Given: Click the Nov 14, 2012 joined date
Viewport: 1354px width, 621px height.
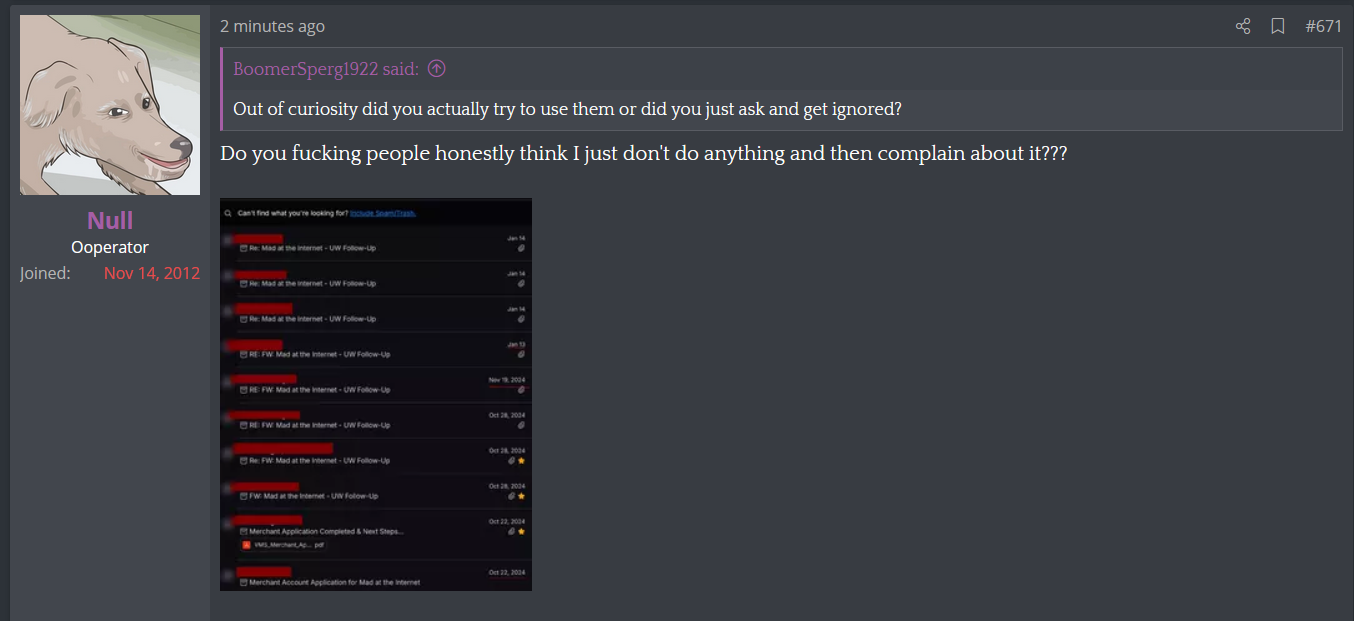Looking at the screenshot, I should pos(152,273).
